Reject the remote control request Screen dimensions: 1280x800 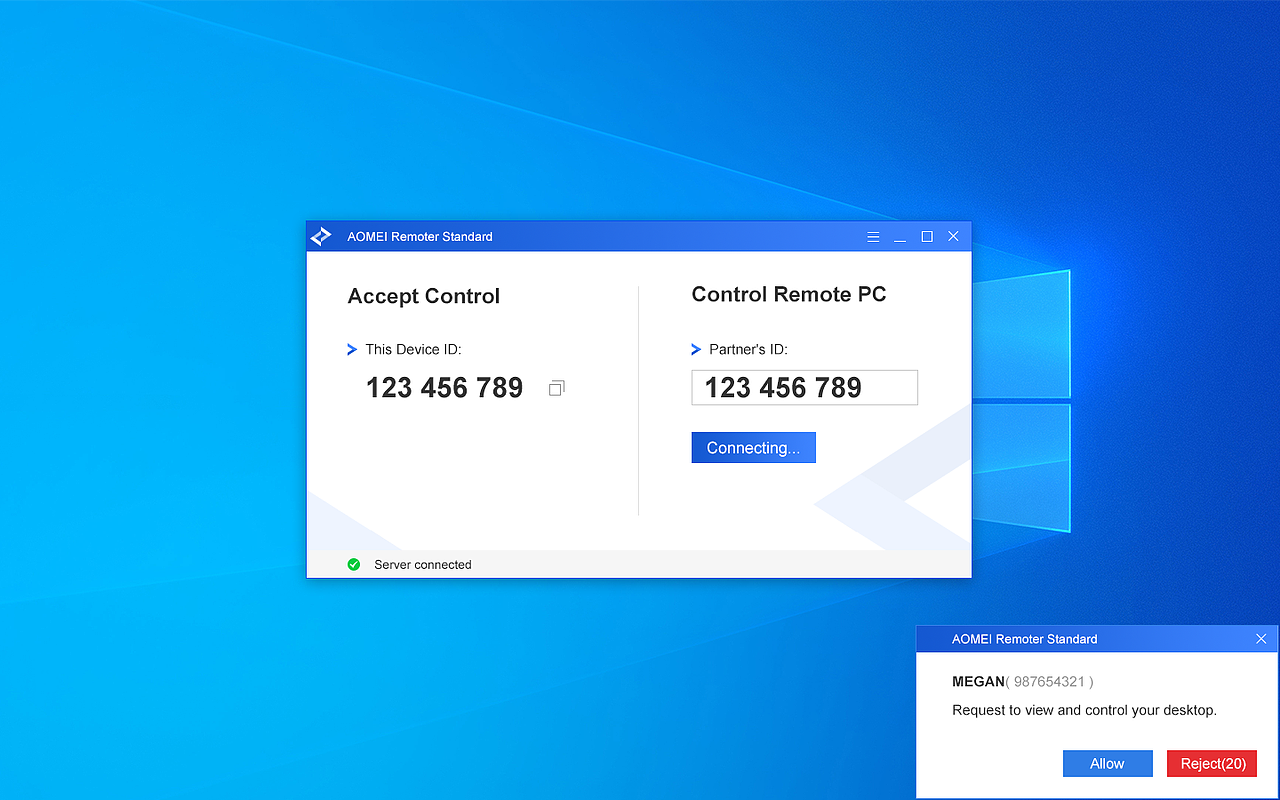(1212, 763)
